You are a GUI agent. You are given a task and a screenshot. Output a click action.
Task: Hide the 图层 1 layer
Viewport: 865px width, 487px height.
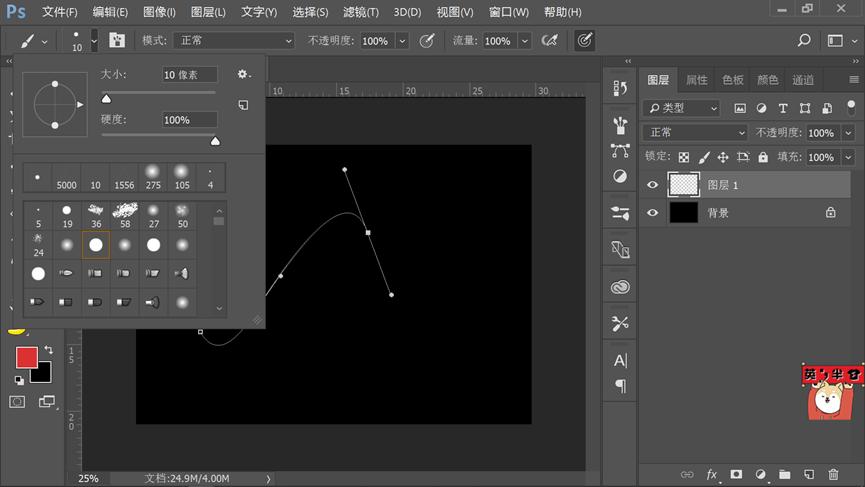point(652,185)
